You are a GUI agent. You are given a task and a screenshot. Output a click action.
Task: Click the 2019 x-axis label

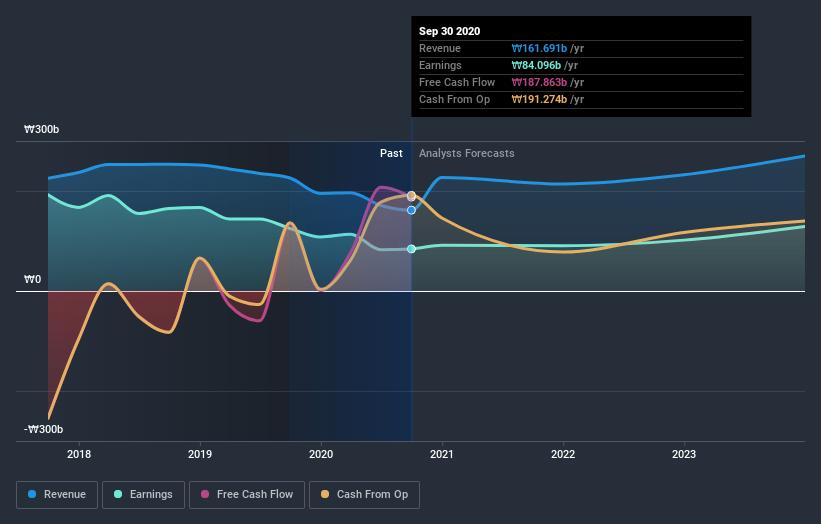click(x=200, y=454)
